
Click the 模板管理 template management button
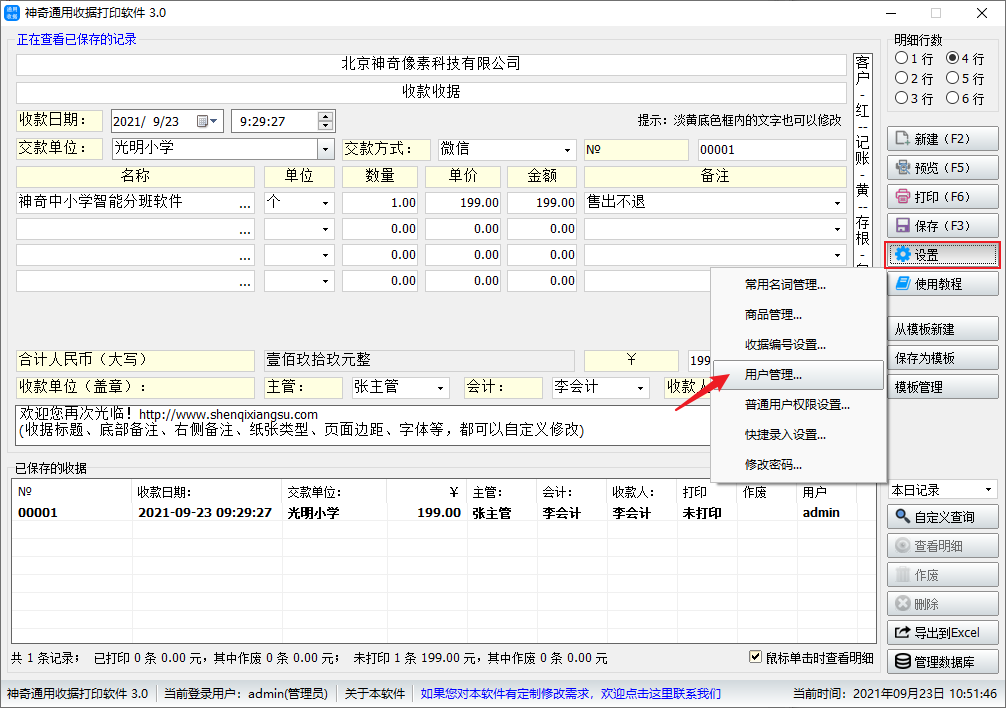tap(942, 387)
